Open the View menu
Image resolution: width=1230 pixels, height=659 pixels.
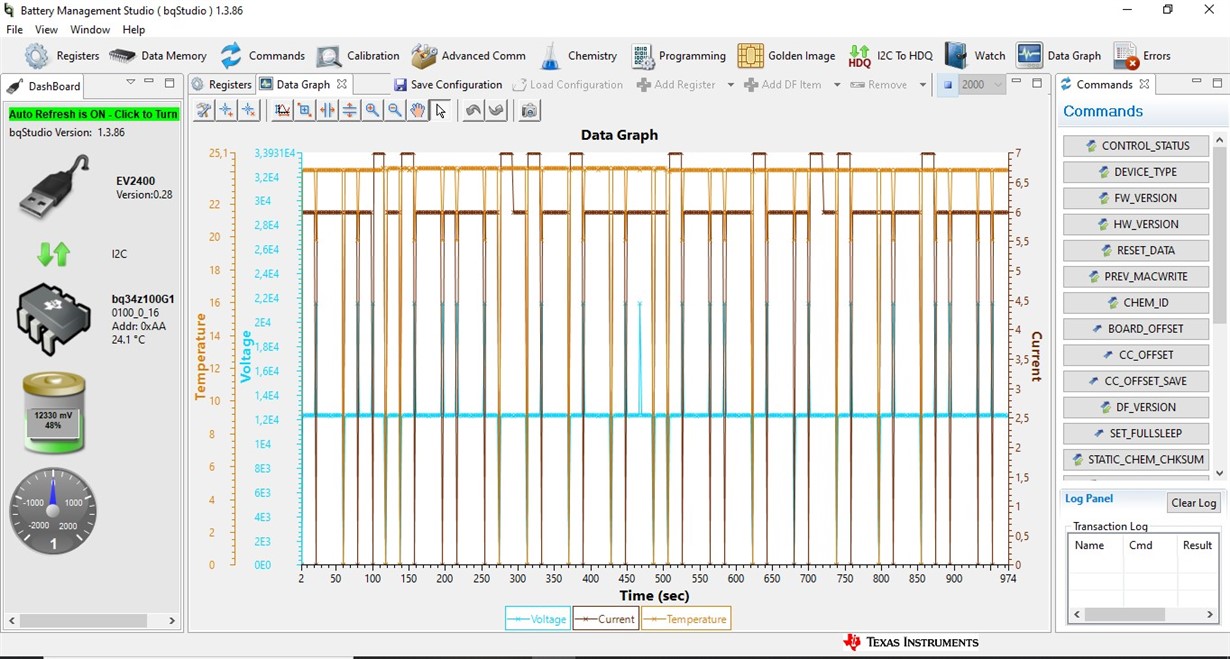click(x=46, y=30)
